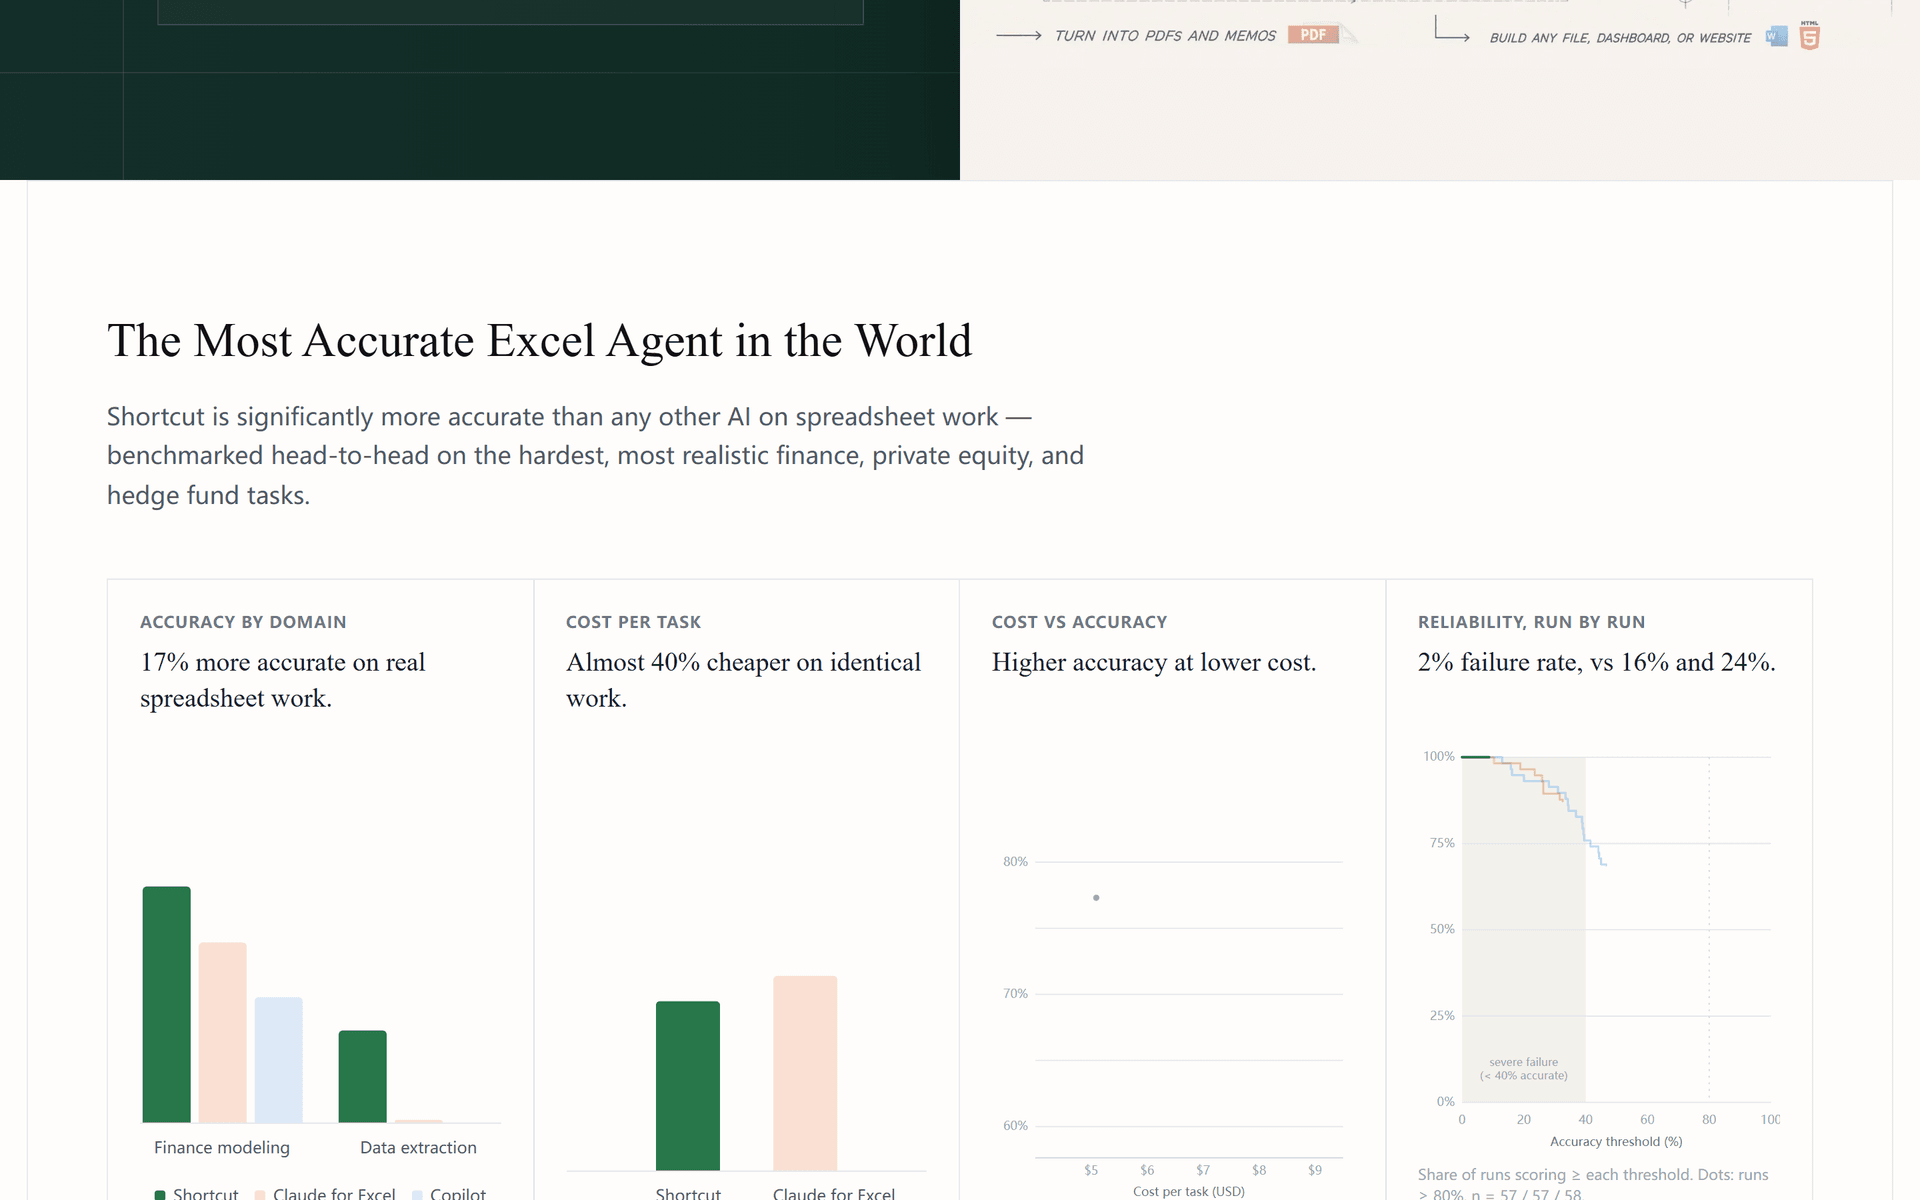Click the 'Most Accurate Excel Agent' heading
Image resolution: width=1920 pixels, height=1200 pixels.
[x=539, y=341]
